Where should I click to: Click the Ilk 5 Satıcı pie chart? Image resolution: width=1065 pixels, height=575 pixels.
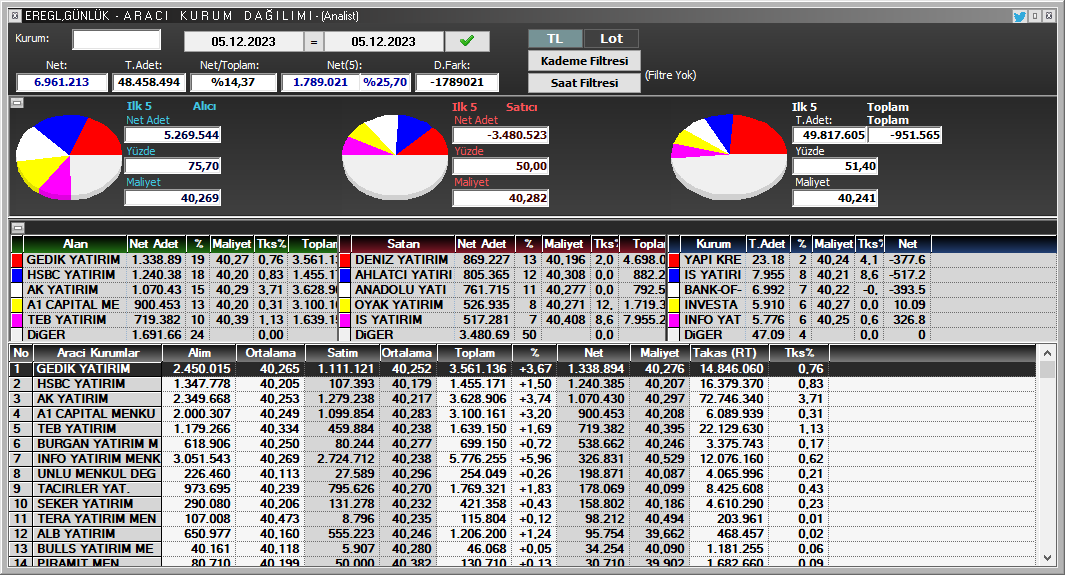[x=395, y=157]
